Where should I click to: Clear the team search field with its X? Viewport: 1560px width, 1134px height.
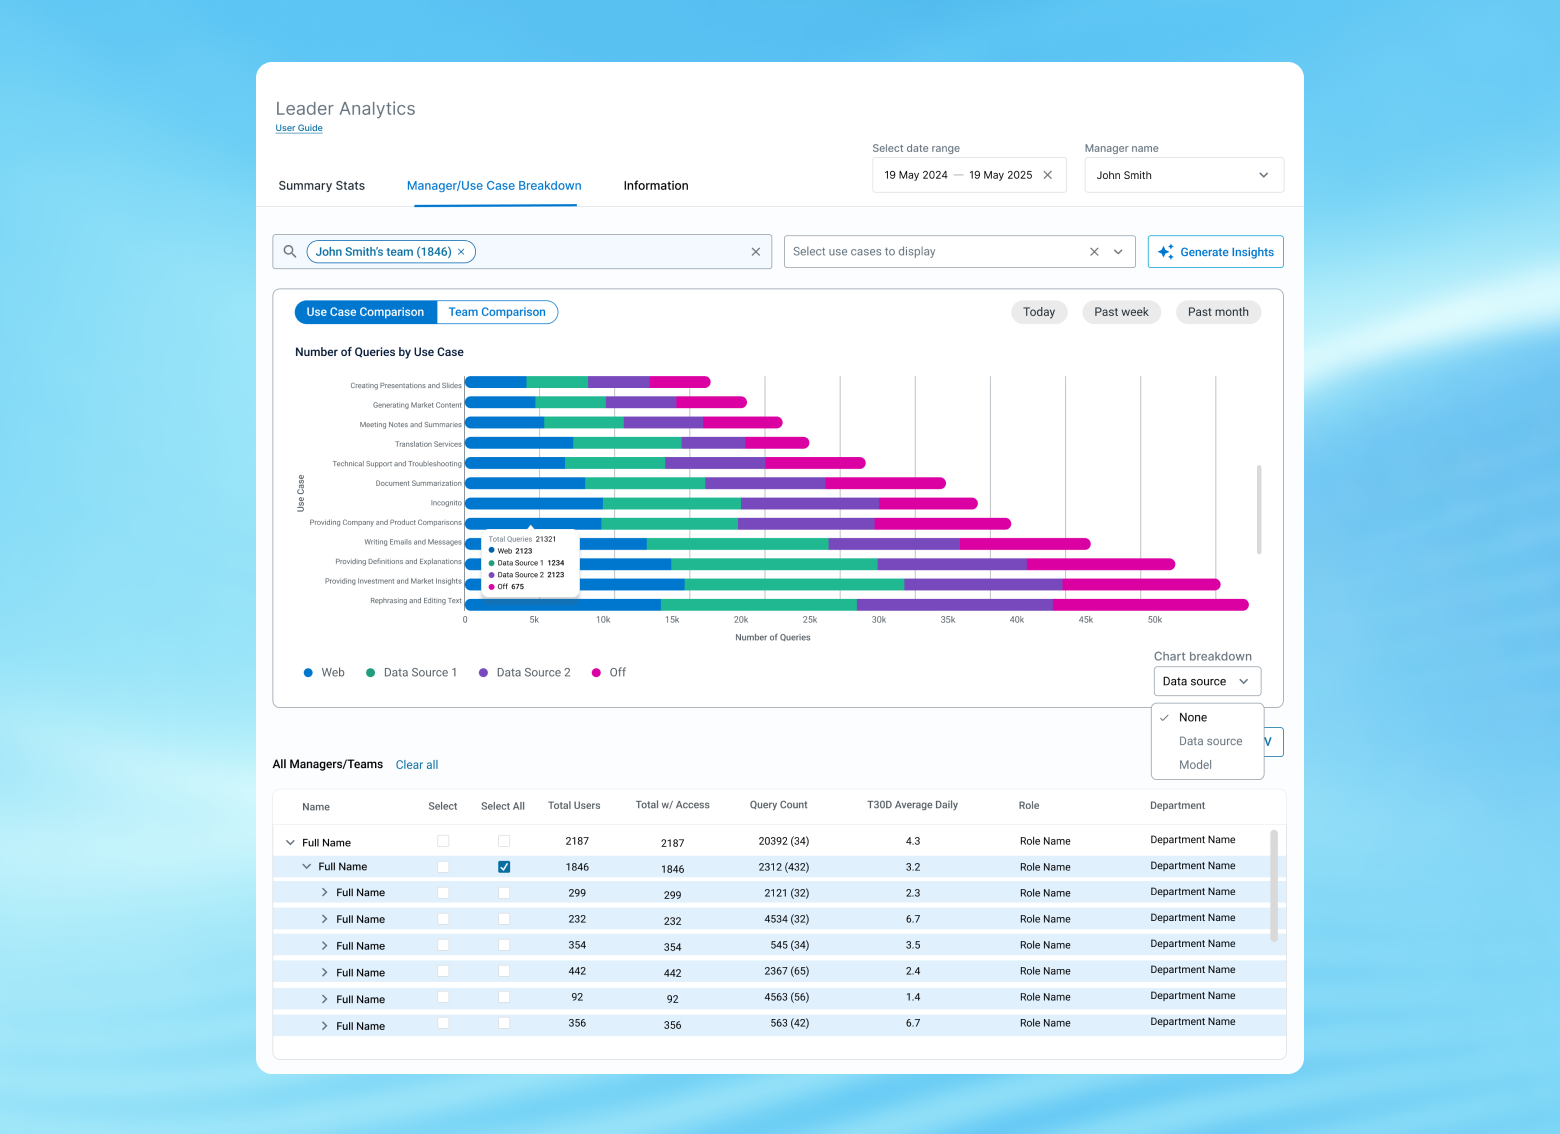[756, 252]
